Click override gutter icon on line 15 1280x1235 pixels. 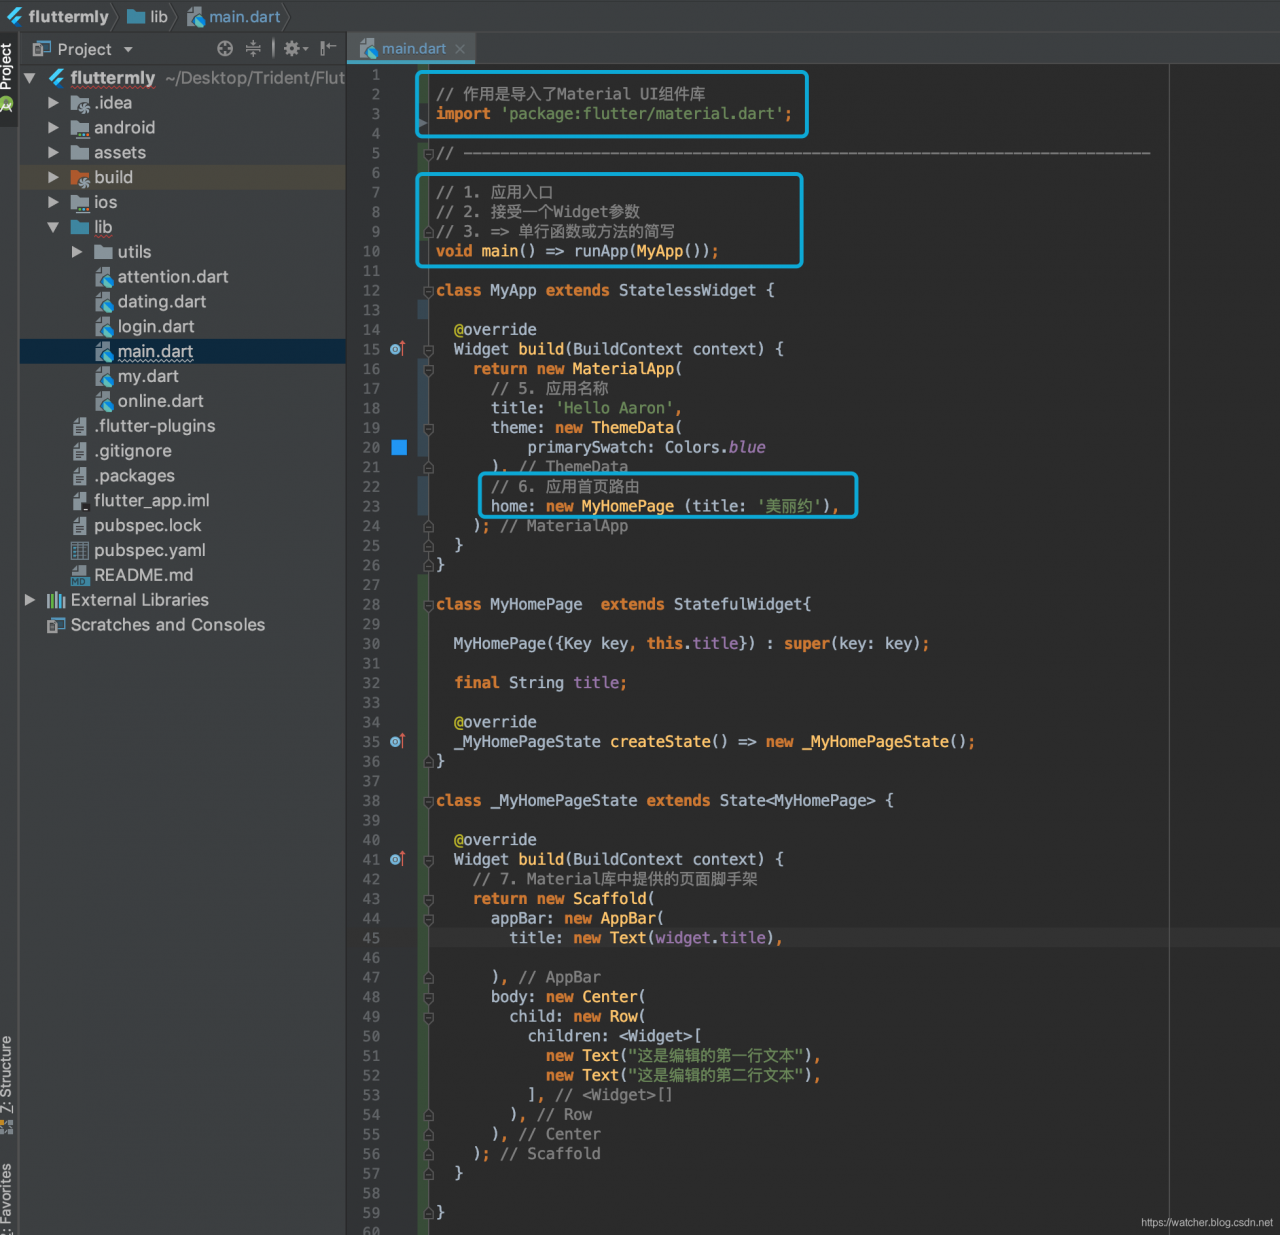(397, 349)
